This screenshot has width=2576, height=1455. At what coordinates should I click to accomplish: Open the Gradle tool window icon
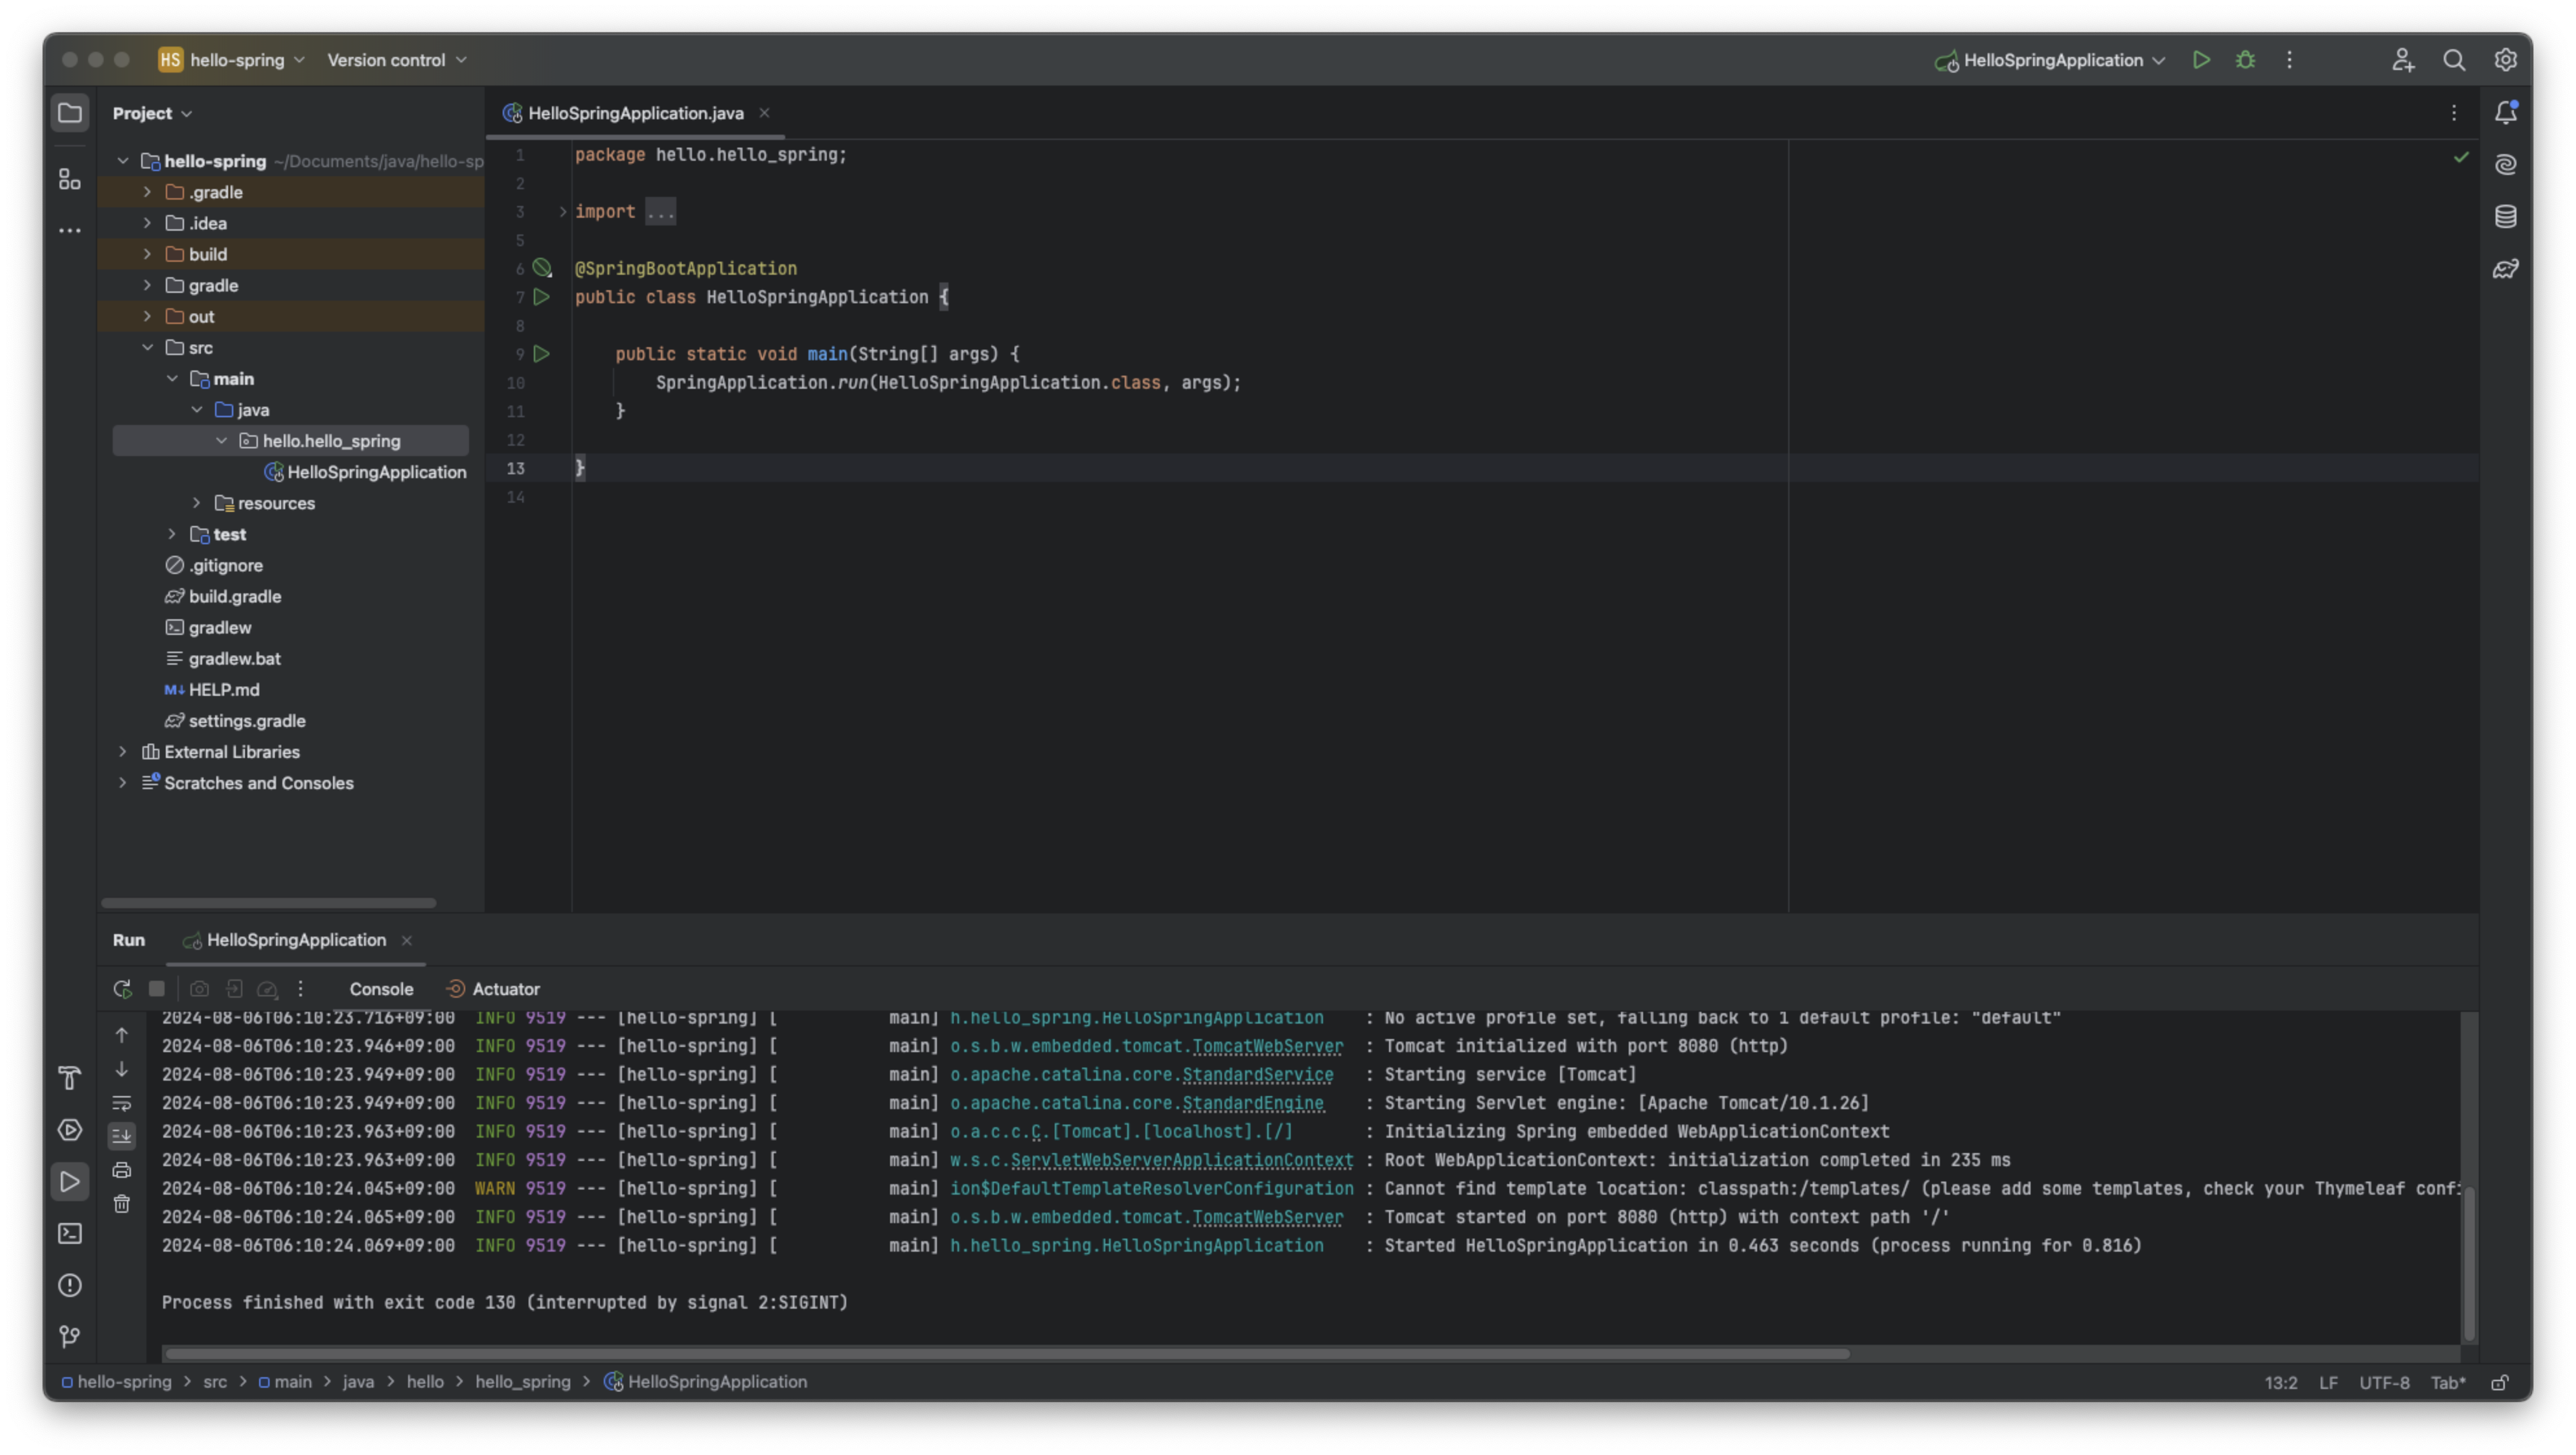click(2505, 269)
